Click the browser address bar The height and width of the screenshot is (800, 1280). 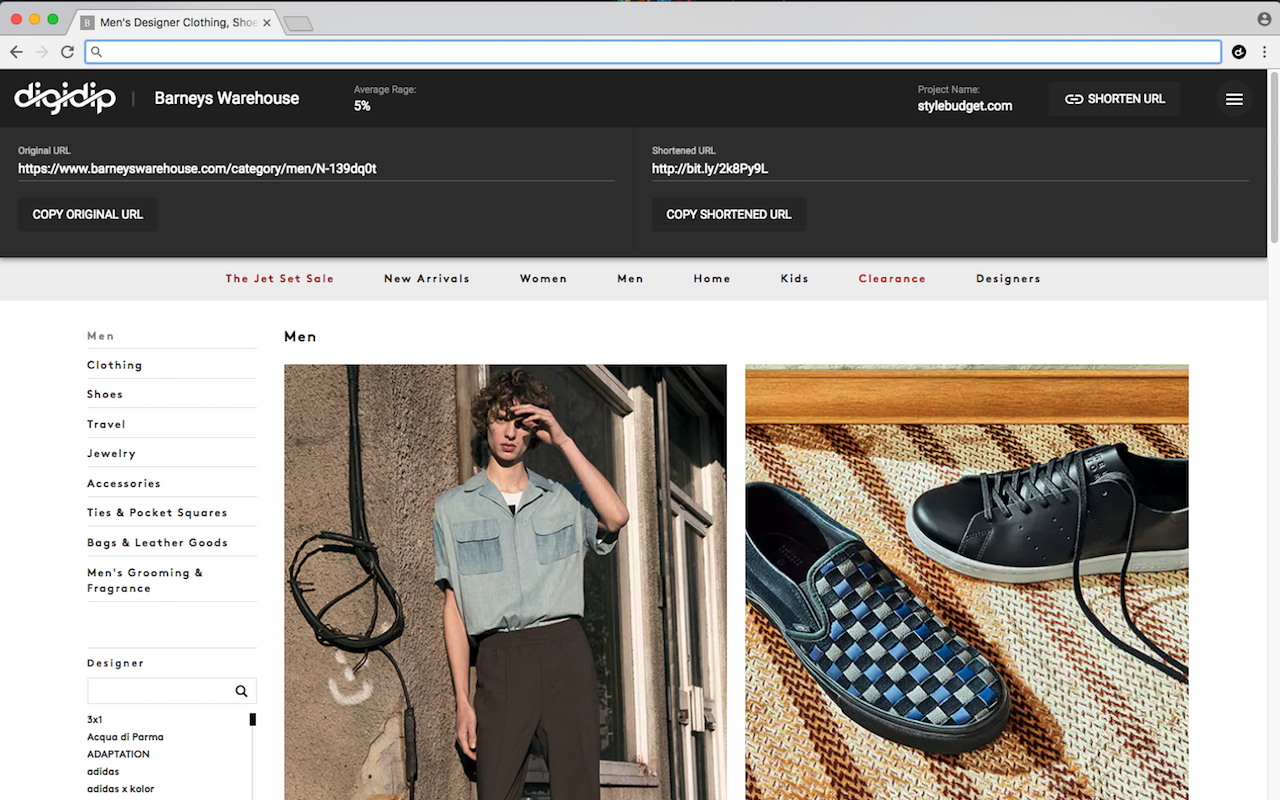[660, 52]
